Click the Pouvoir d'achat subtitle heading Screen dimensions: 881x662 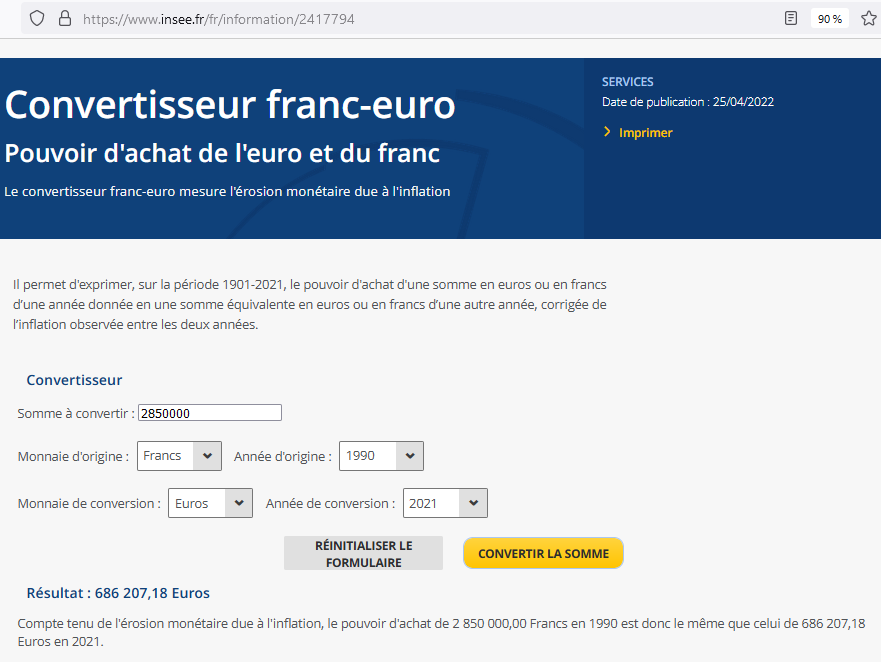click(x=222, y=154)
